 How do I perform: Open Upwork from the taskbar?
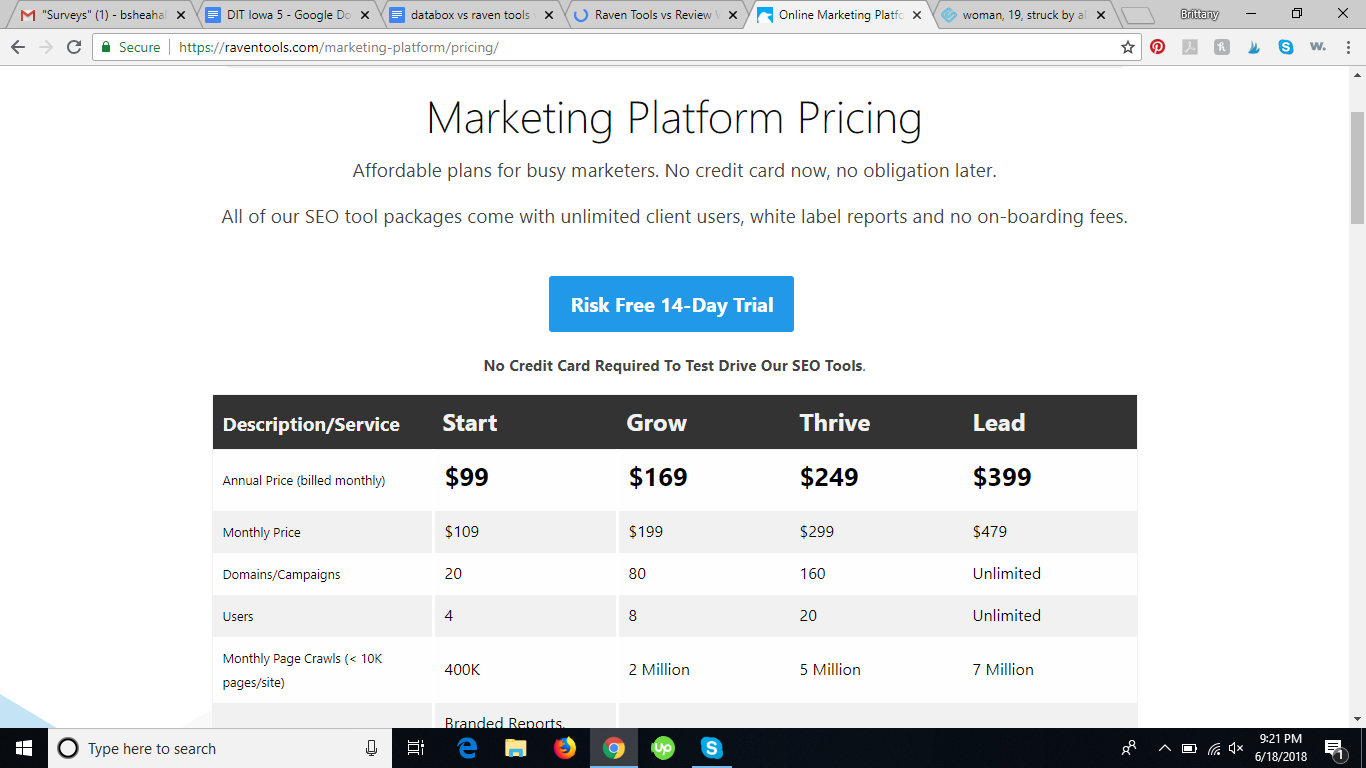pos(663,748)
